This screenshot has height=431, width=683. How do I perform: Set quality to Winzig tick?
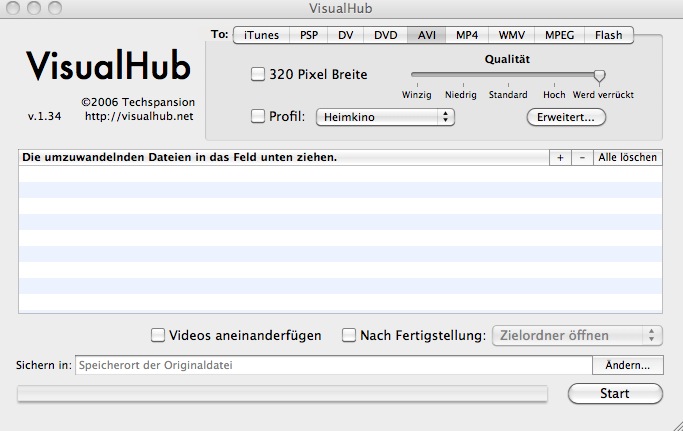(x=417, y=85)
